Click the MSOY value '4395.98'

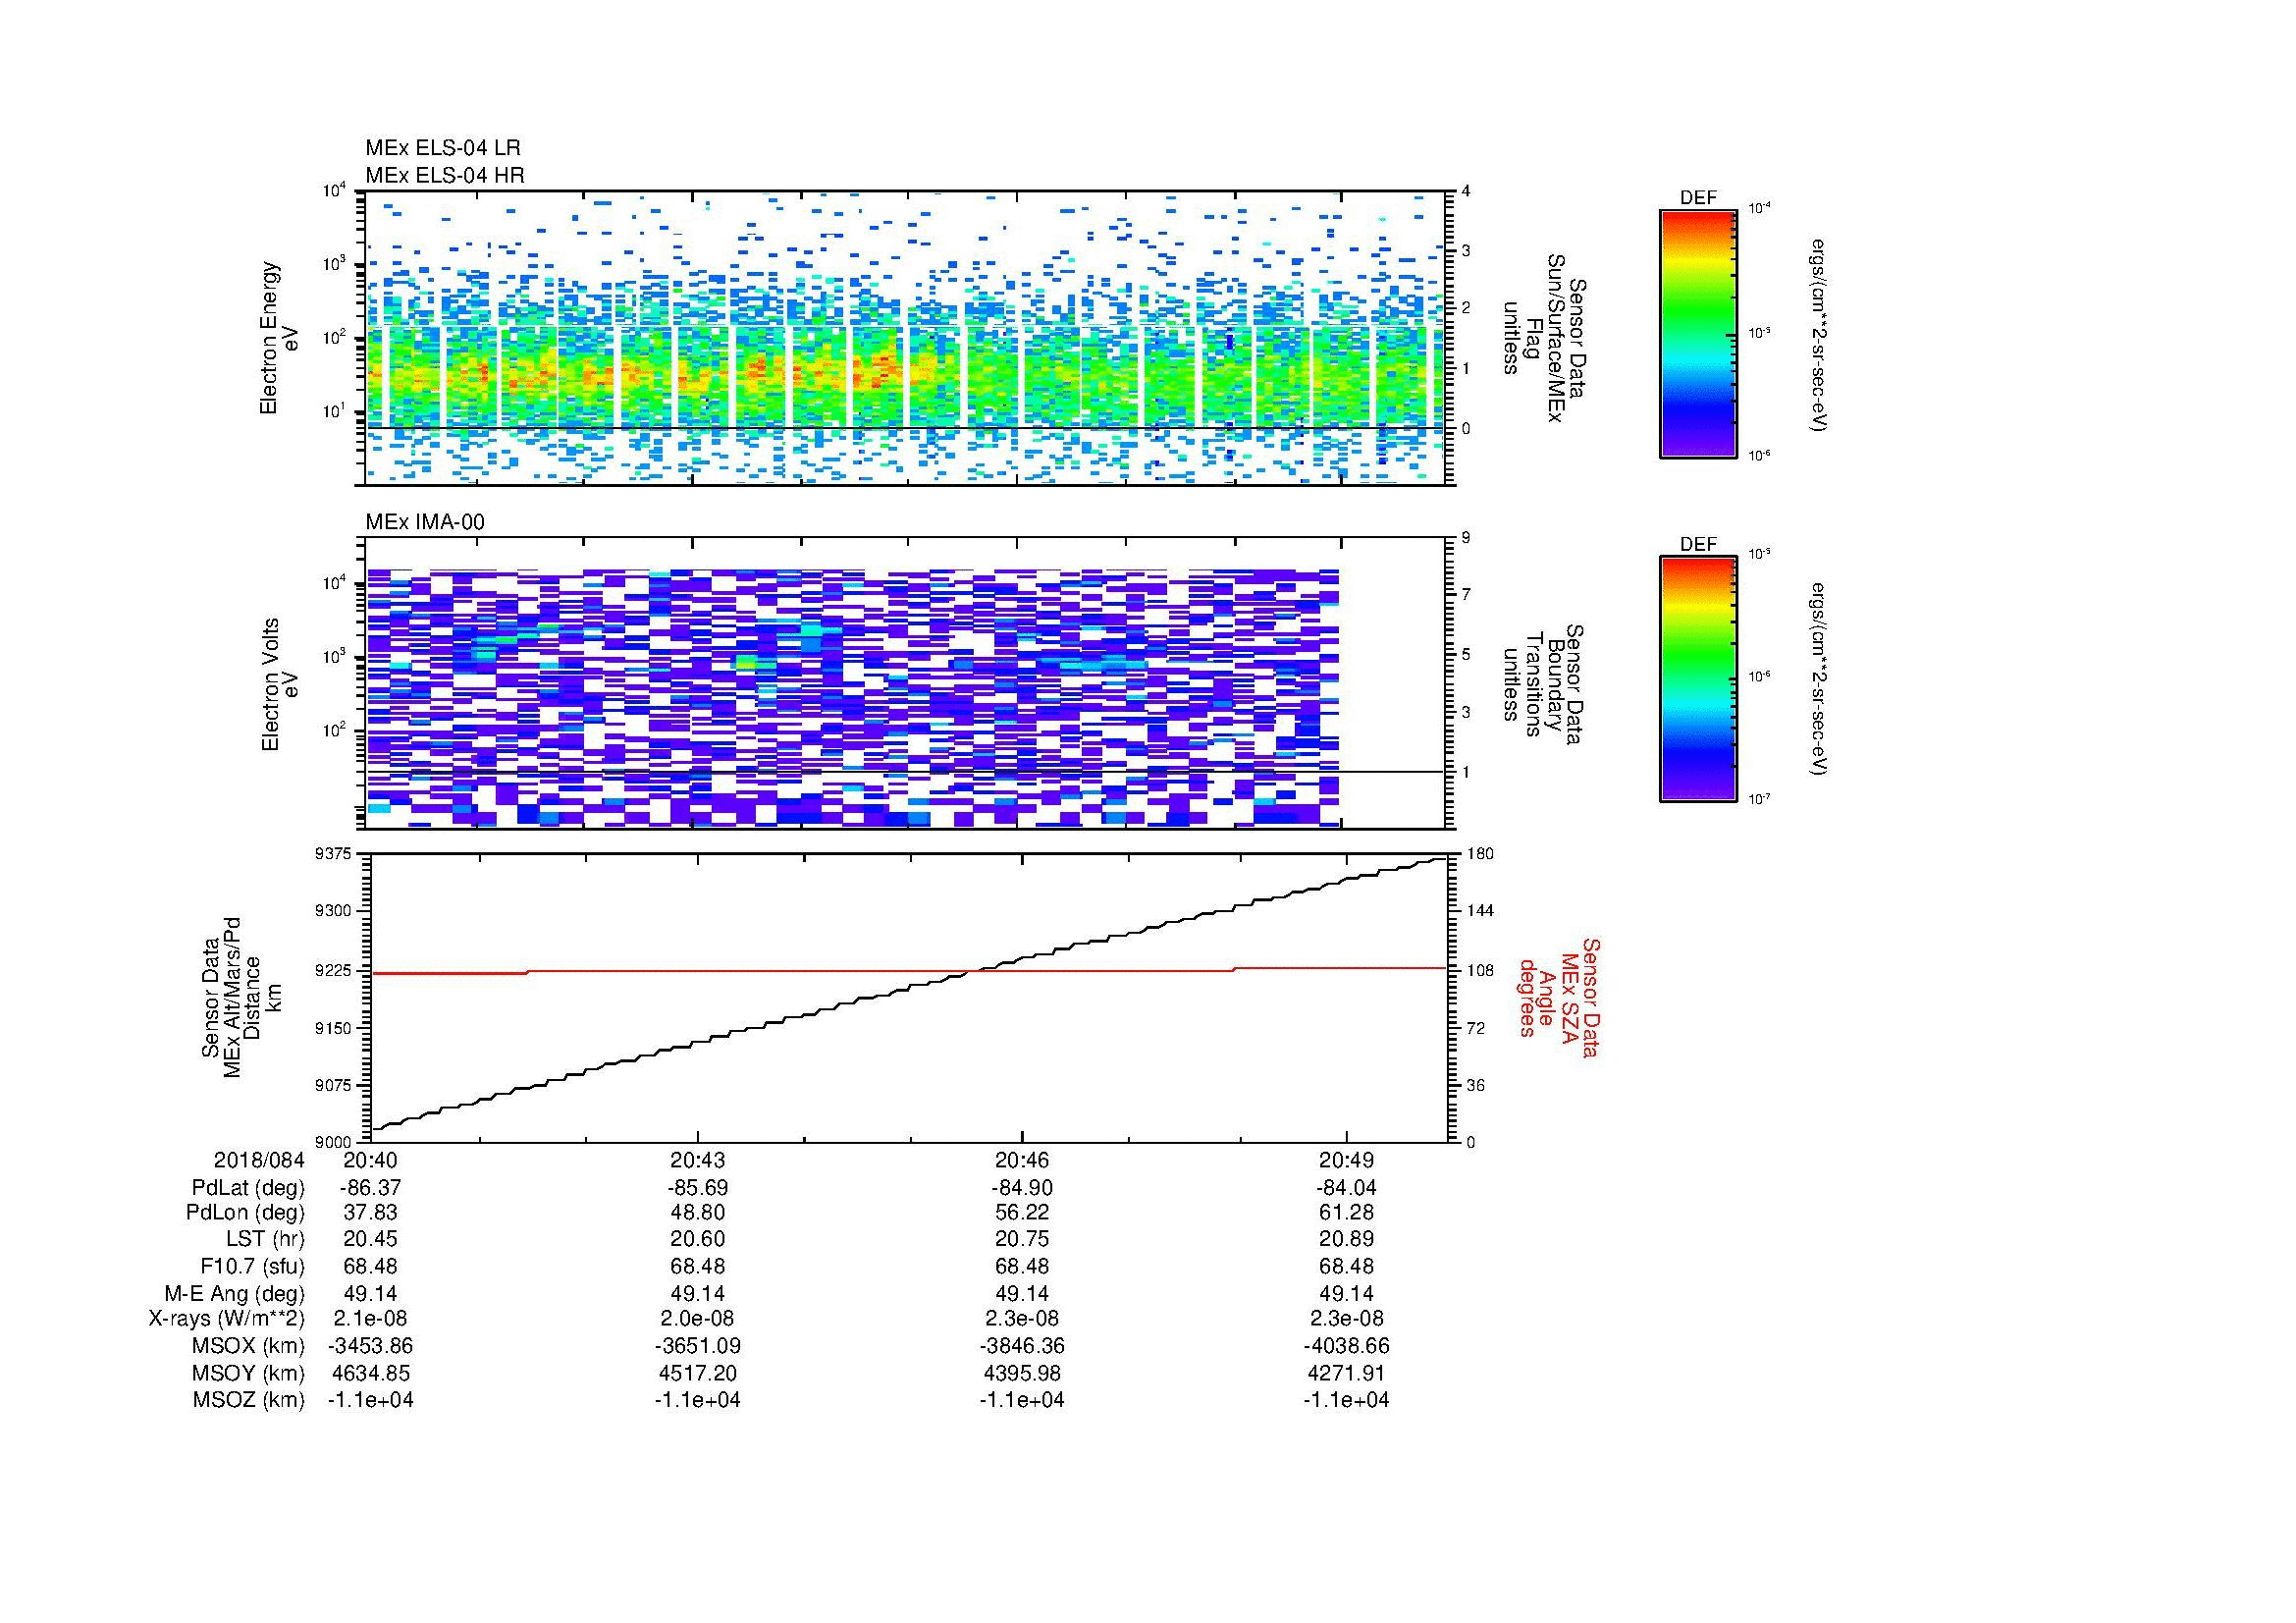click(x=1022, y=1373)
